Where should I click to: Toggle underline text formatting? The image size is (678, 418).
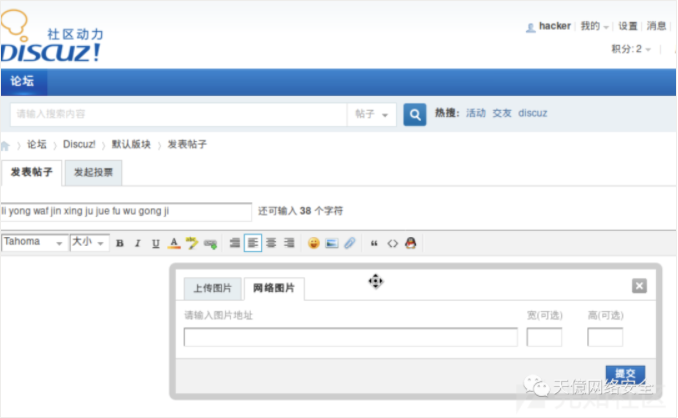pos(155,243)
